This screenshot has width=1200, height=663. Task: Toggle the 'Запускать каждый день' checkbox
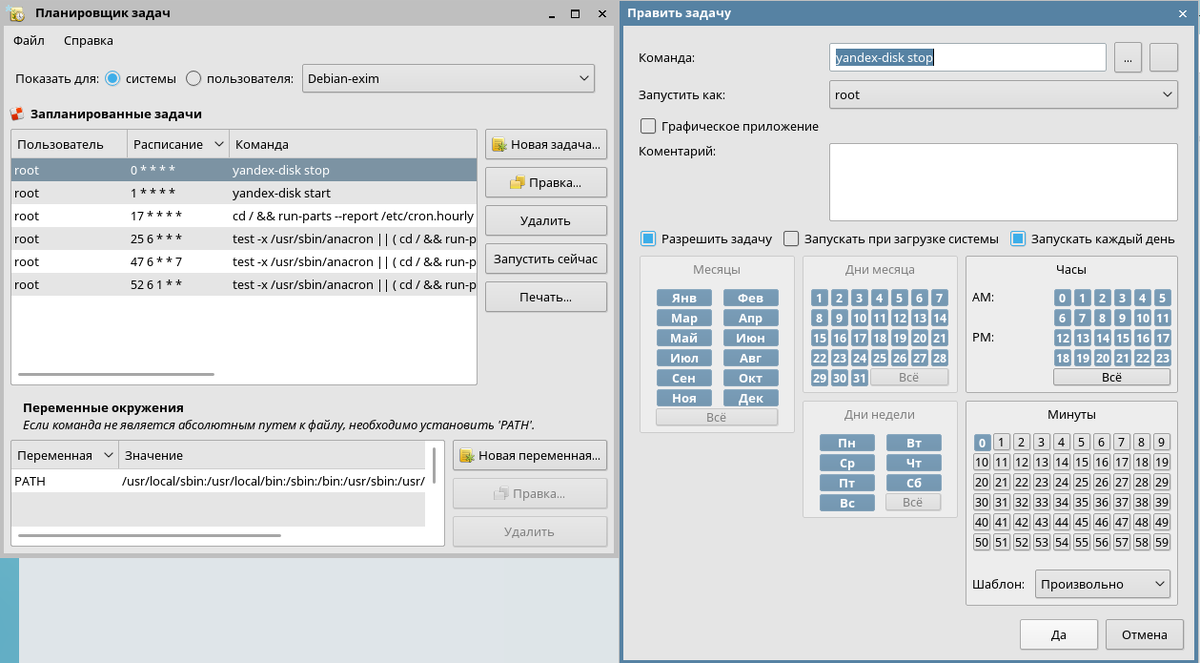[x=1018, y=239]
